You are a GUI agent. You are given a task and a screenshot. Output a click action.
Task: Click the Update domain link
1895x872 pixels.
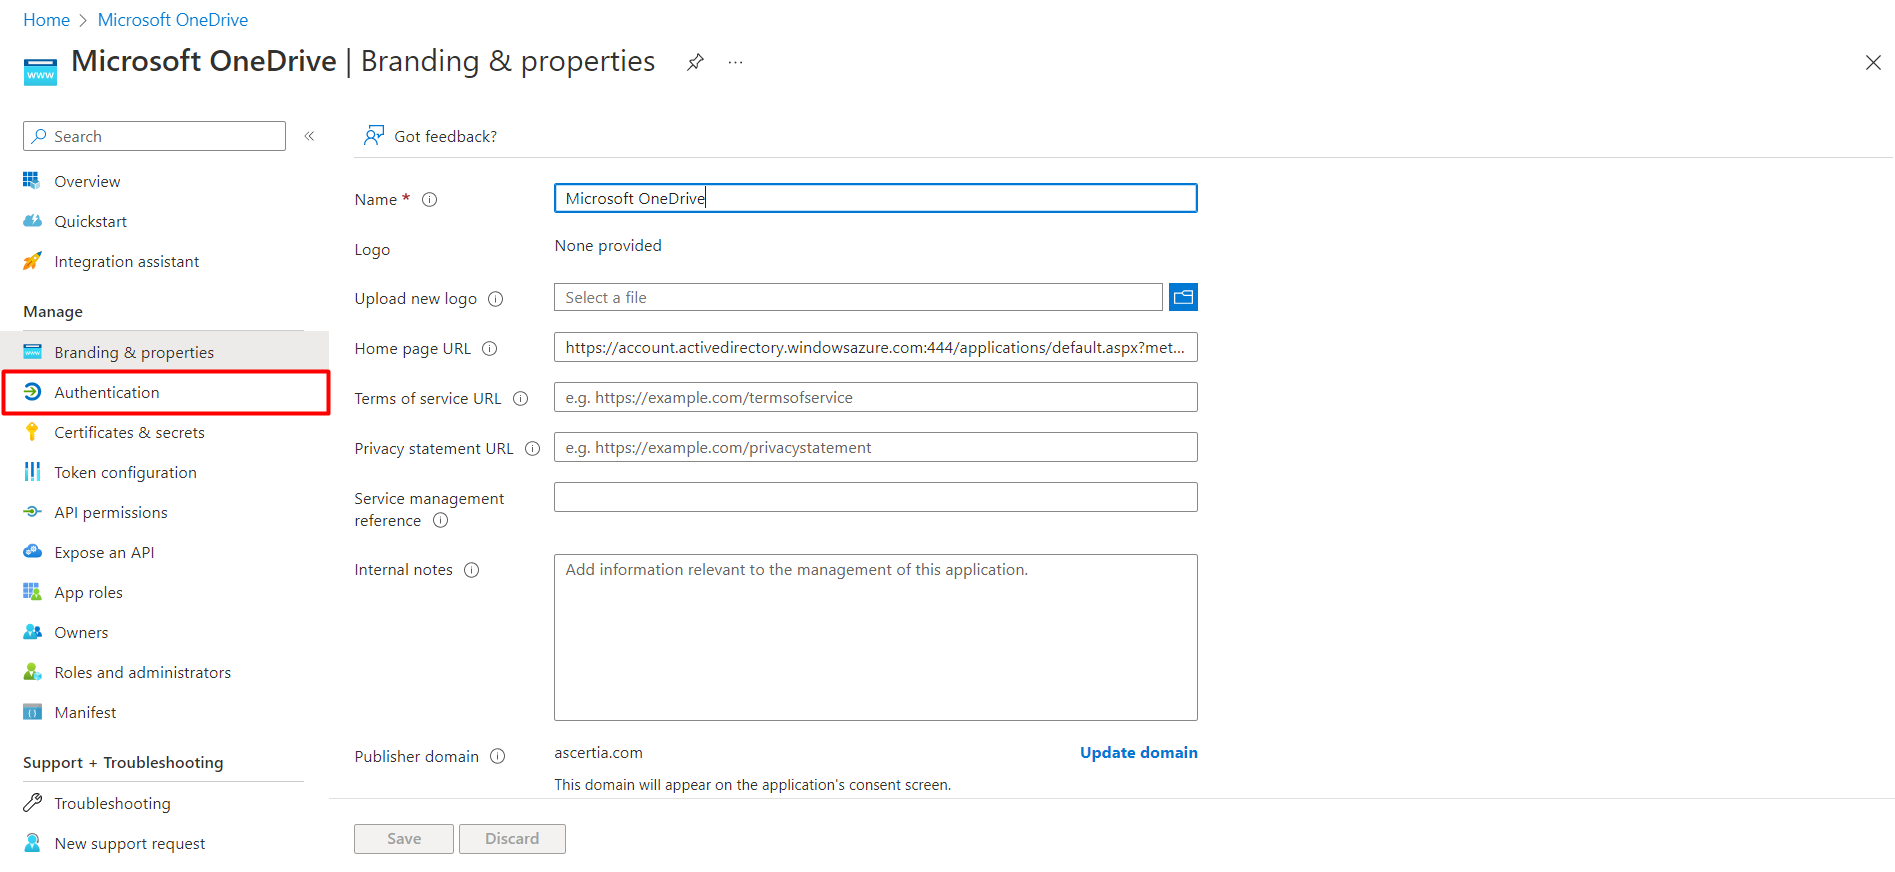pyautogui.click(x=1138, y=752)
